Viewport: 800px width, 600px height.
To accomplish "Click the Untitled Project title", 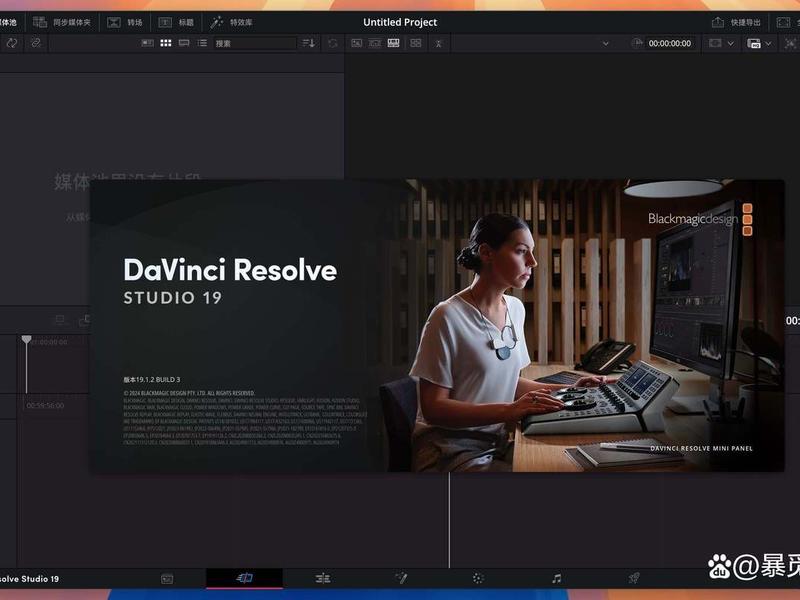I will [400, 22].
